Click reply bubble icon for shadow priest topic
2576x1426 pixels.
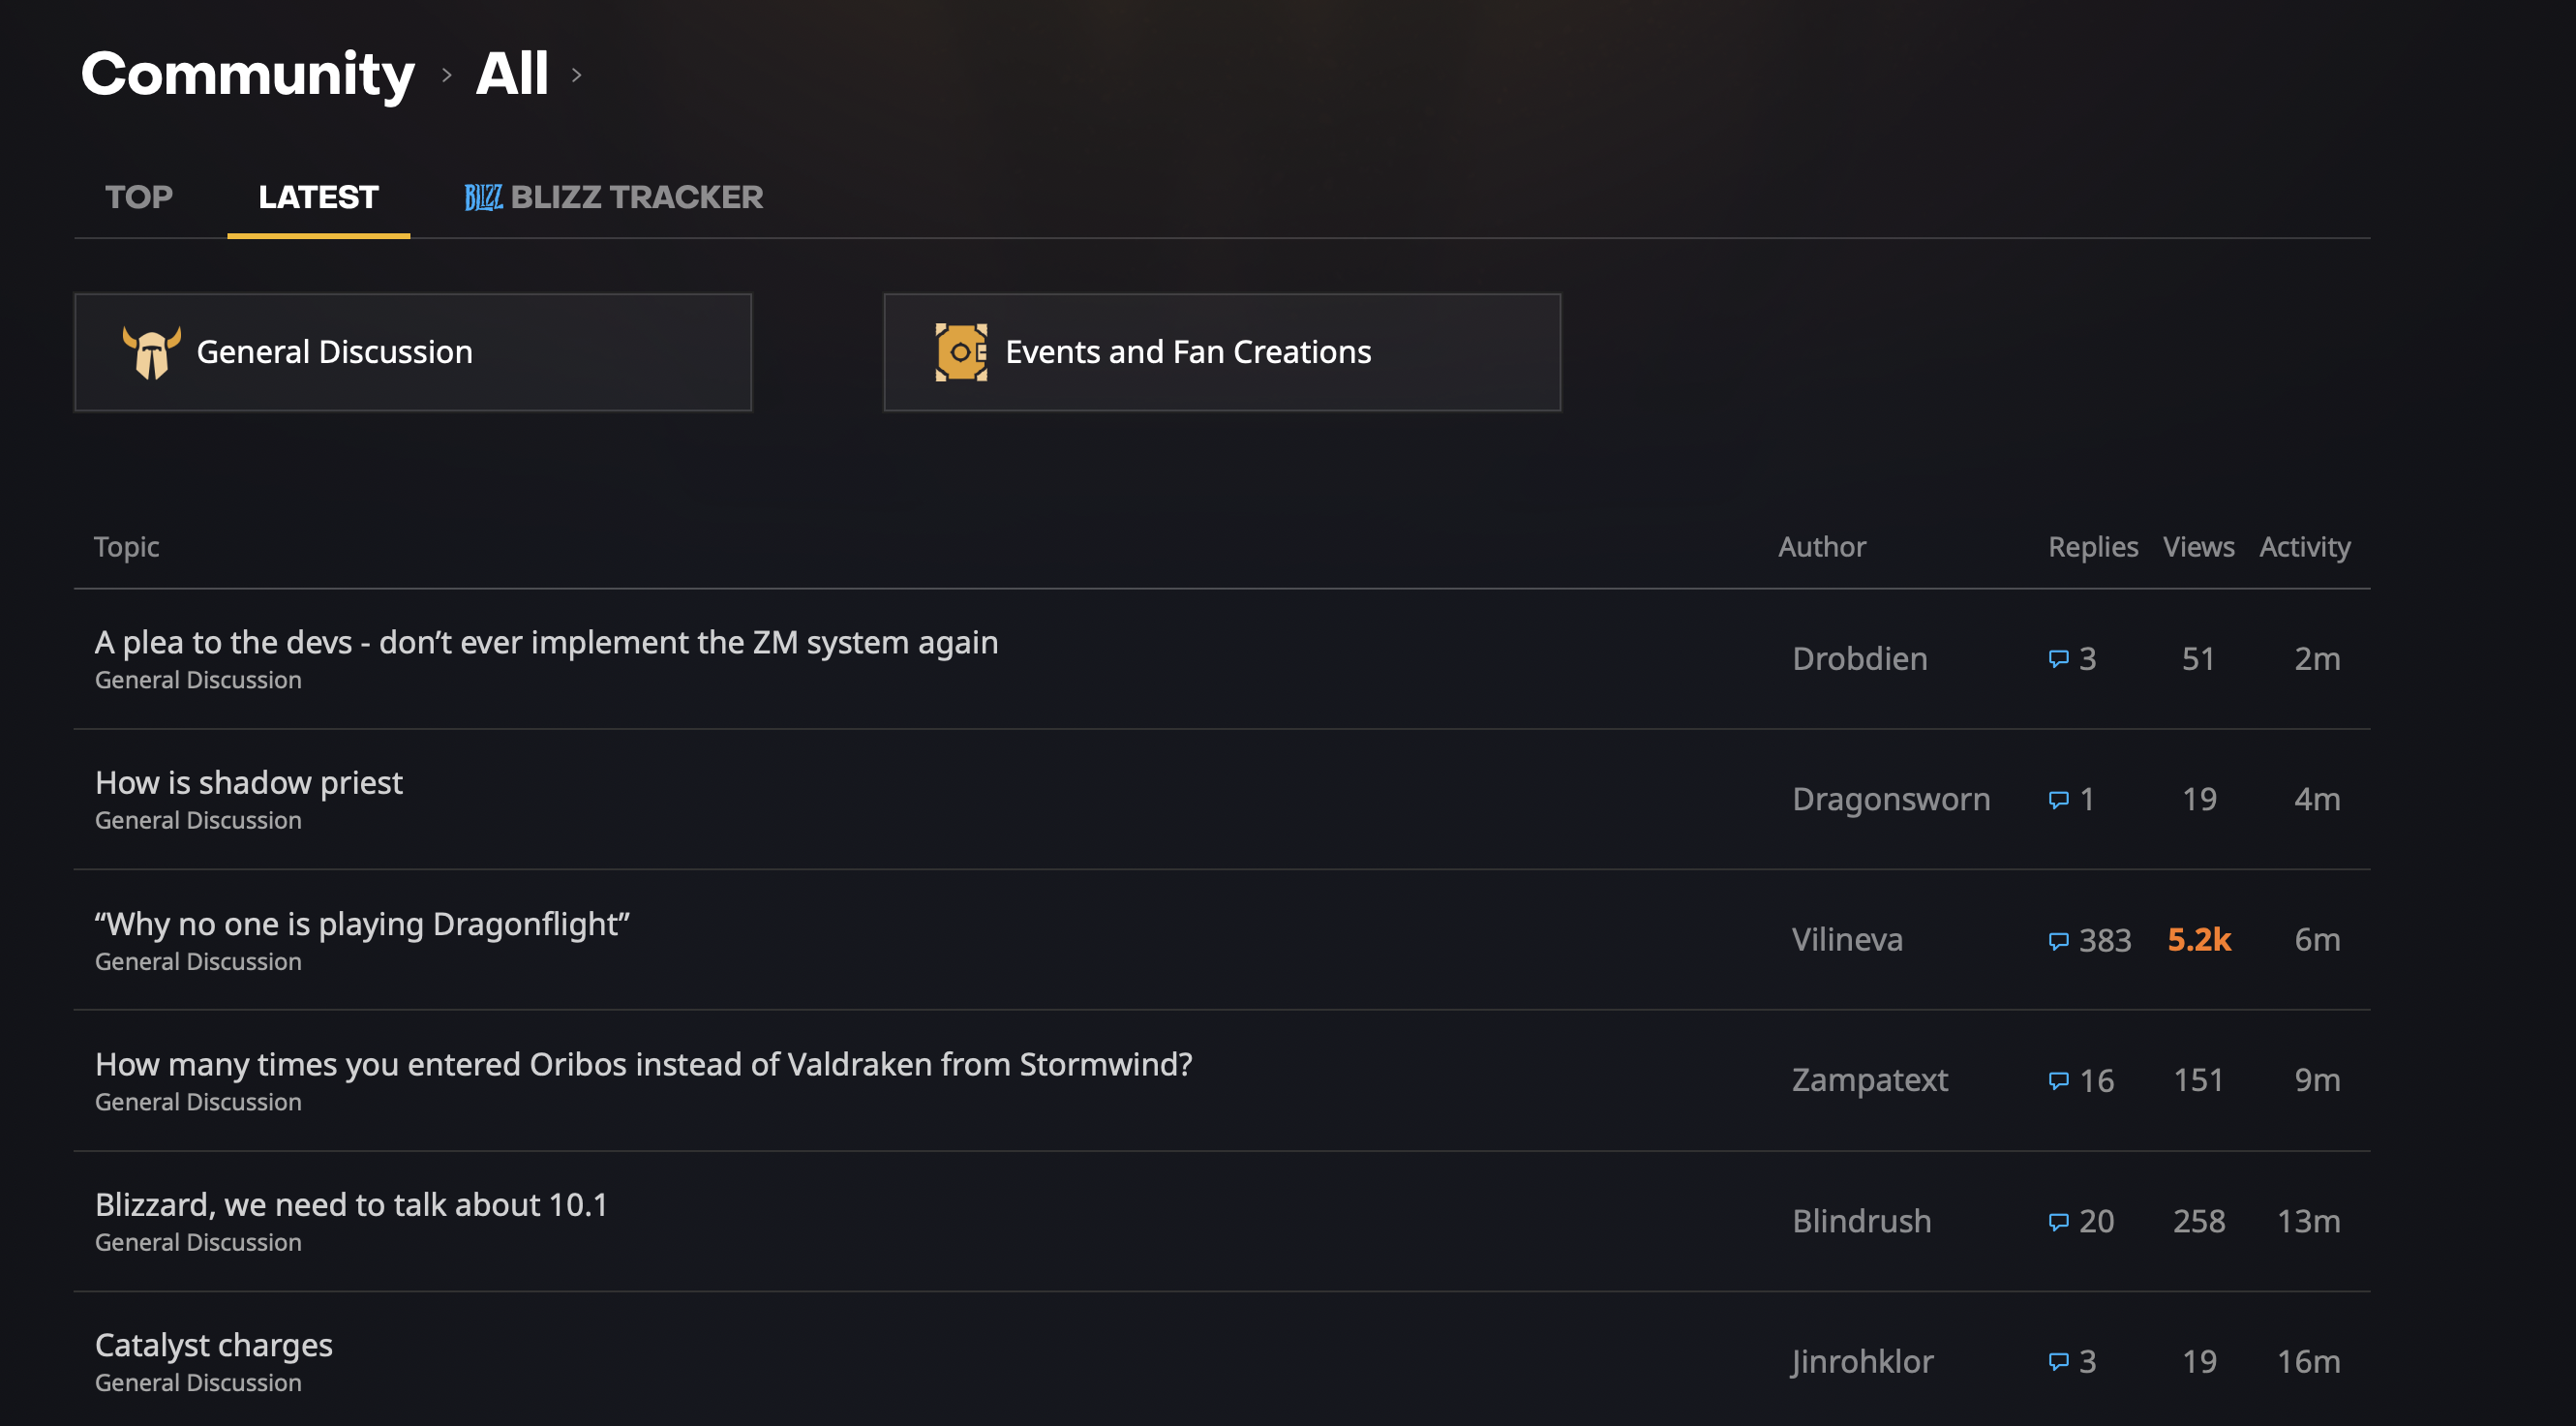[x=2058, y=800]
